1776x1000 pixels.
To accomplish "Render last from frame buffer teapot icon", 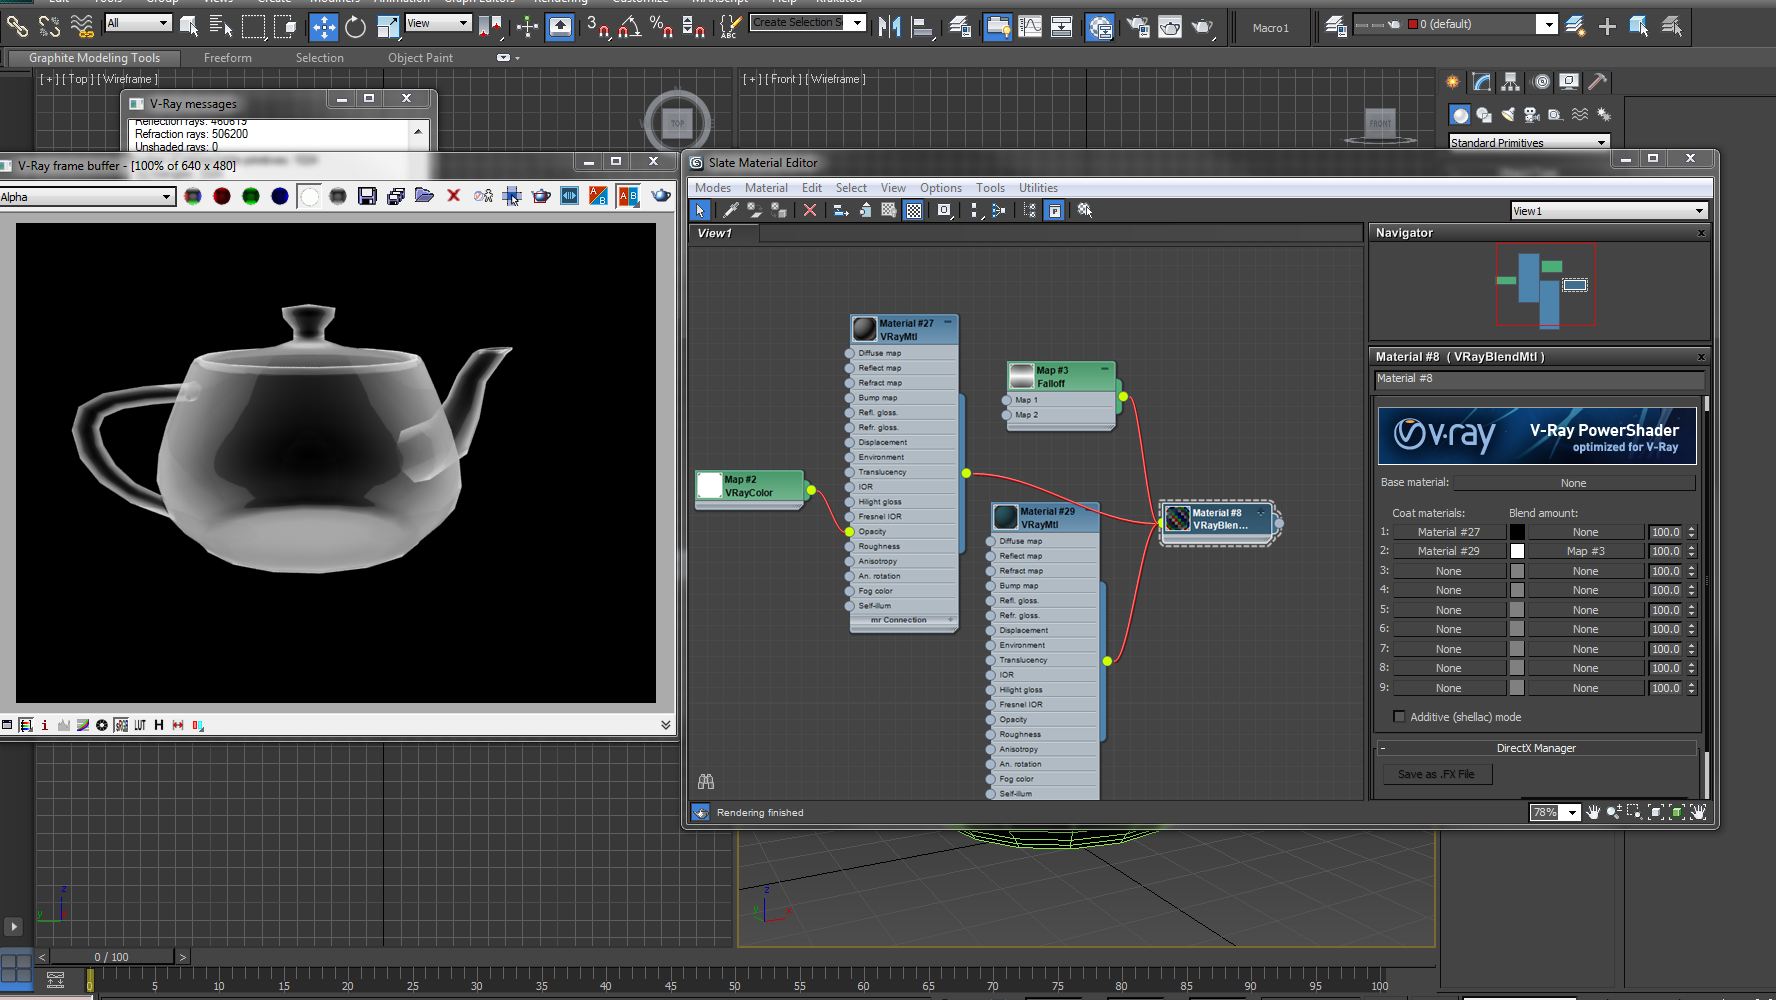I will [x=661, y=196].
